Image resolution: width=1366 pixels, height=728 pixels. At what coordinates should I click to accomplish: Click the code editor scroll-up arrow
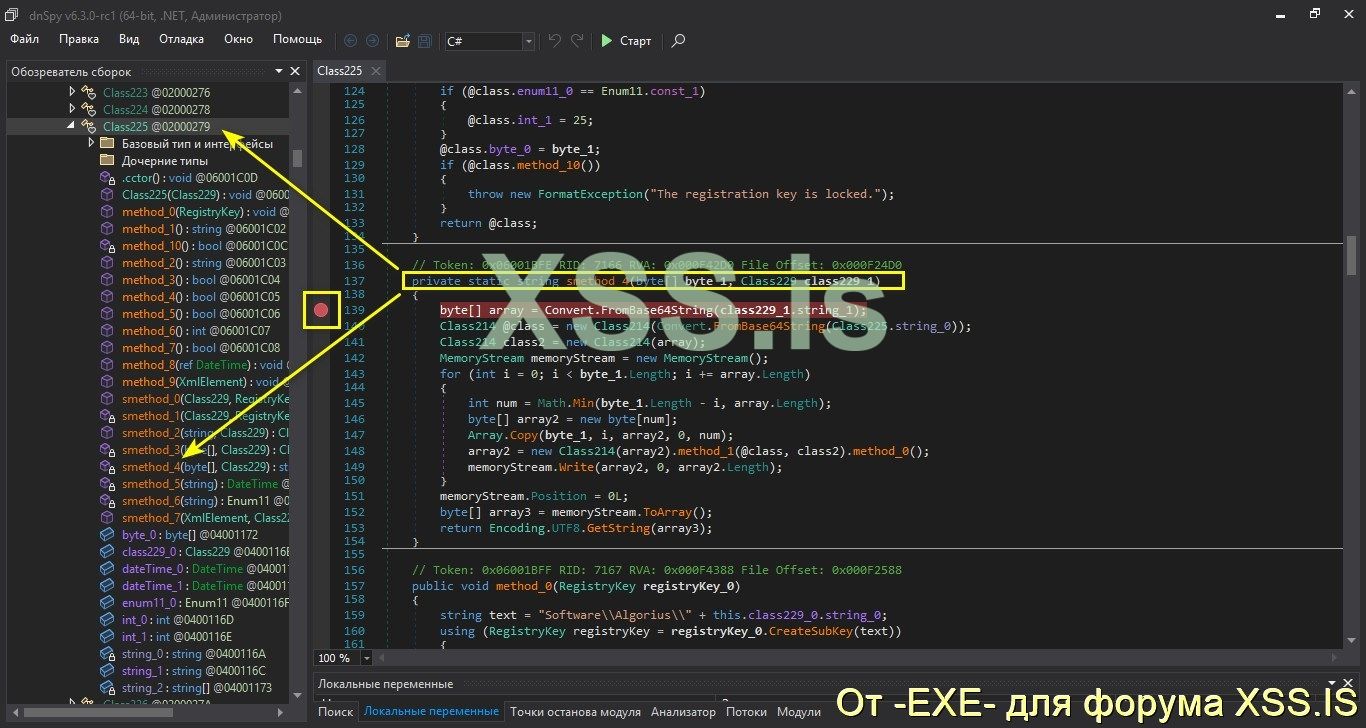click(x=1351, y=90)
